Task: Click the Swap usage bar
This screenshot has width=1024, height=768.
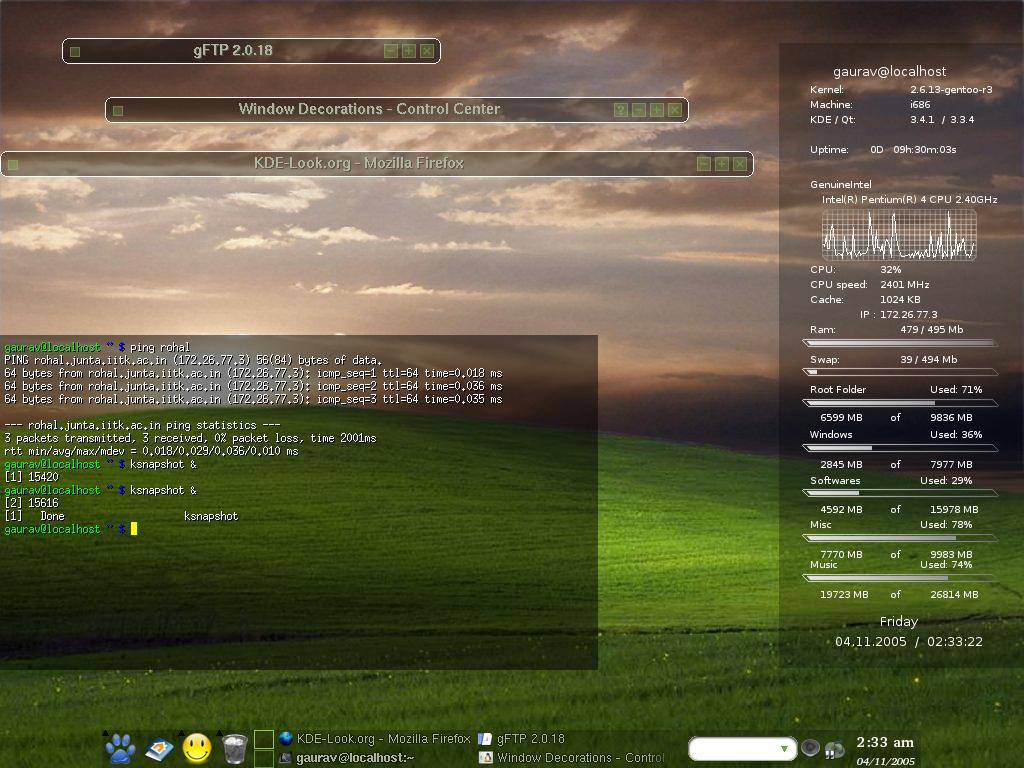Action: click(x=899, y=372)
